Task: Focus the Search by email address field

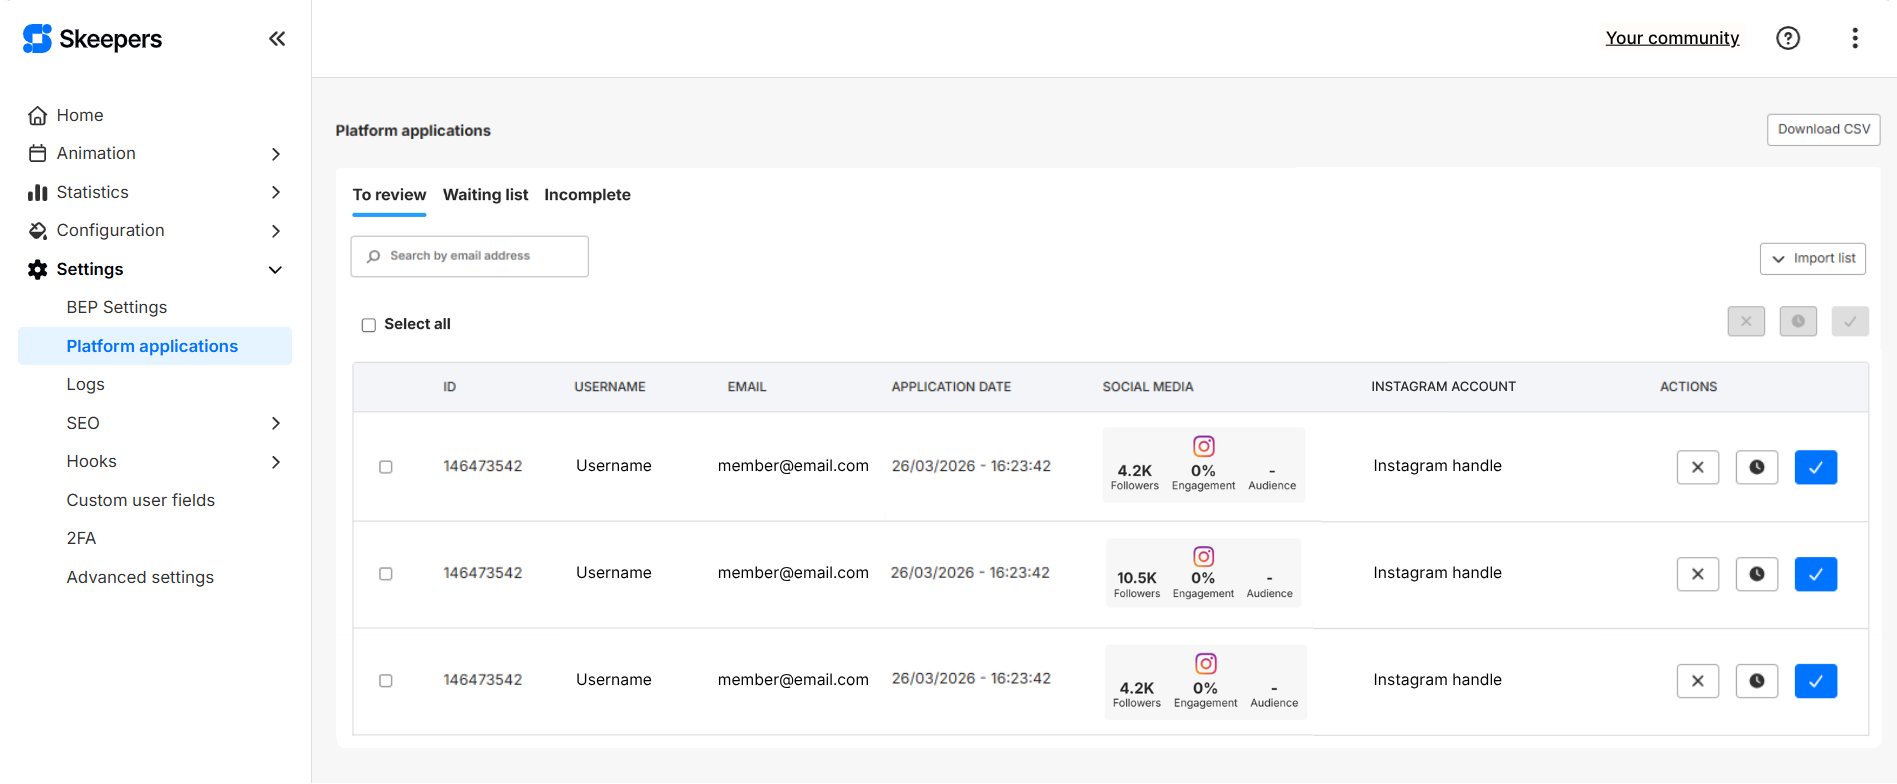Action: click(470, 257)
